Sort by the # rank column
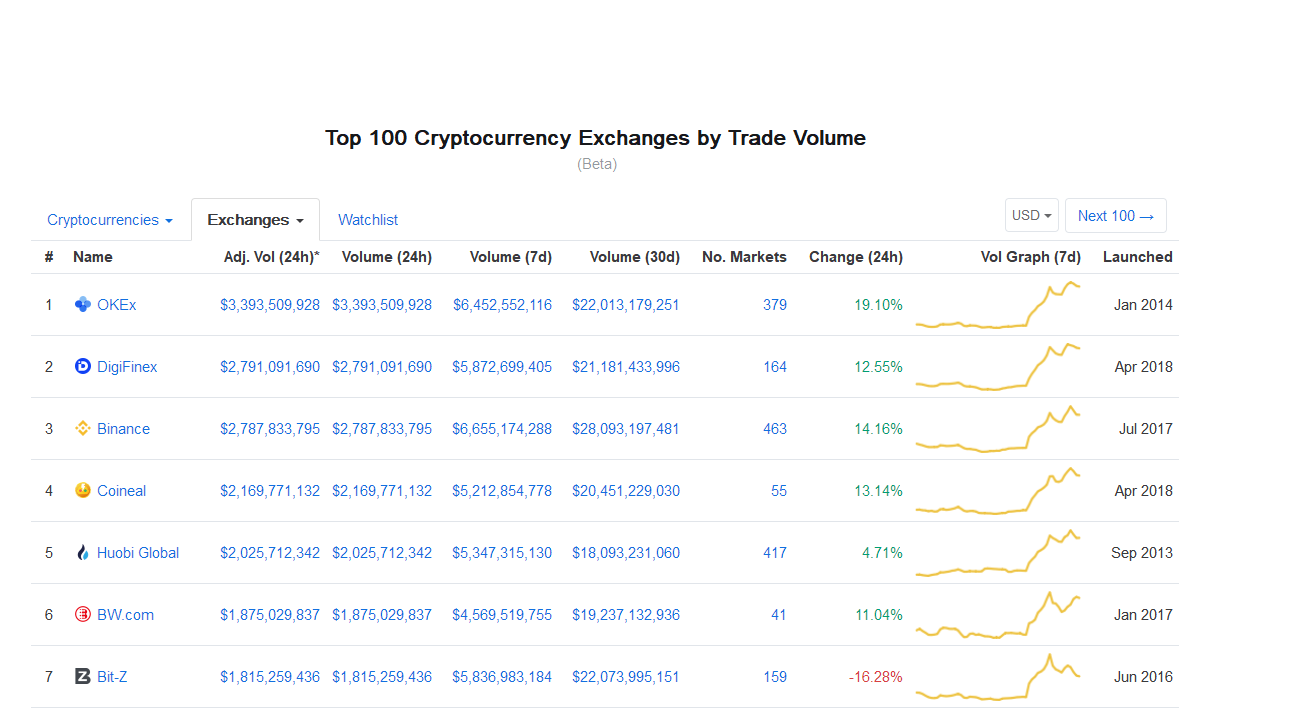This screenshot has height=709, width=1289. (49, 257)
